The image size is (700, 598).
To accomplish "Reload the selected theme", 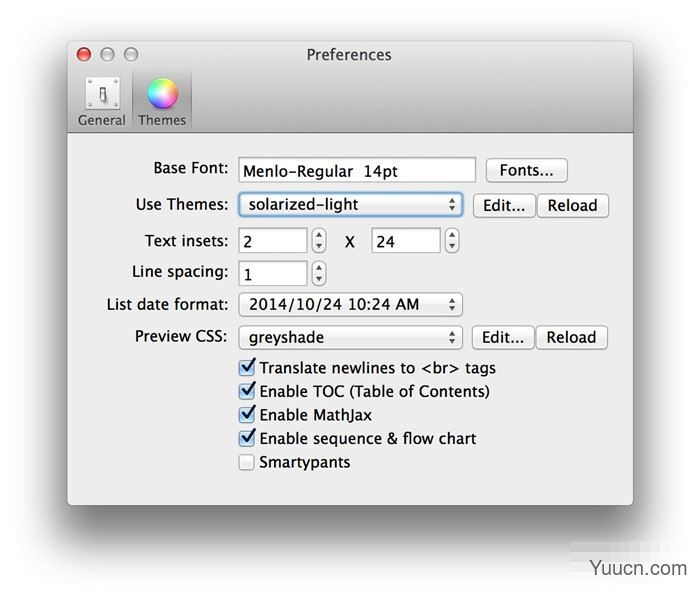I will (x=572, y=206).
